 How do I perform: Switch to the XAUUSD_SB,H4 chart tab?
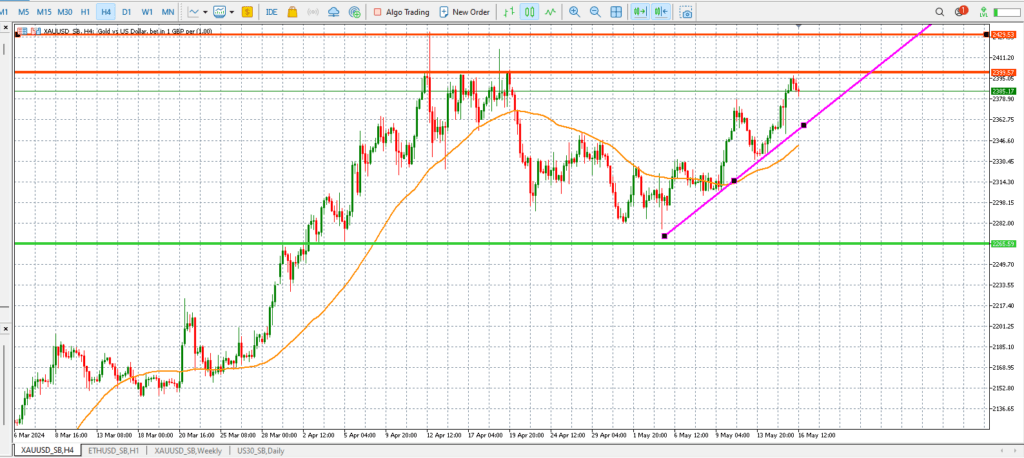(47, 450)
